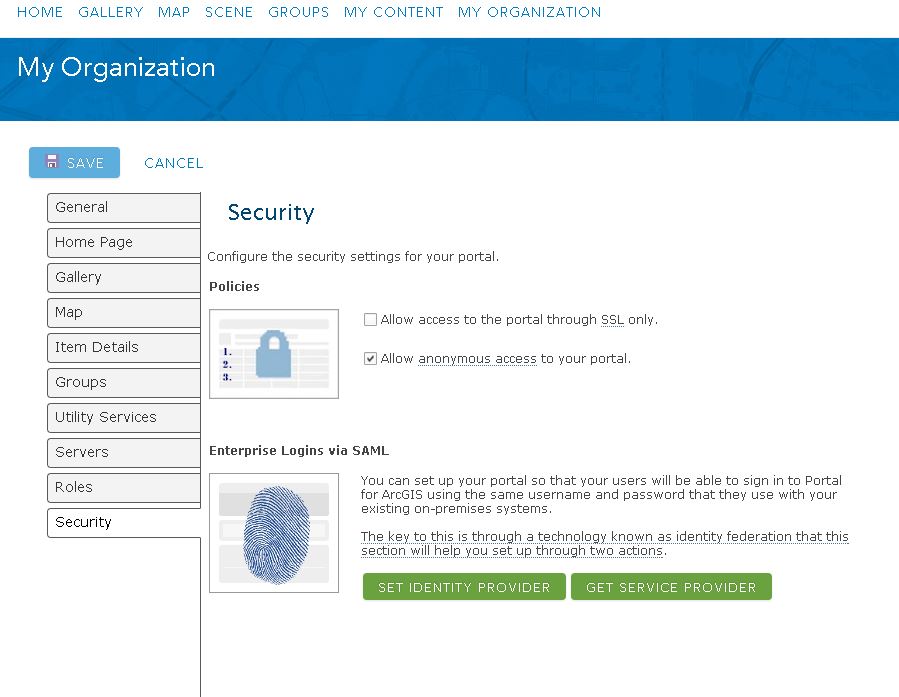Image resolution: width=899 pixels, height=697 pixels.
Task: Click the fingerprint SAML image
Action: point(273,532)
